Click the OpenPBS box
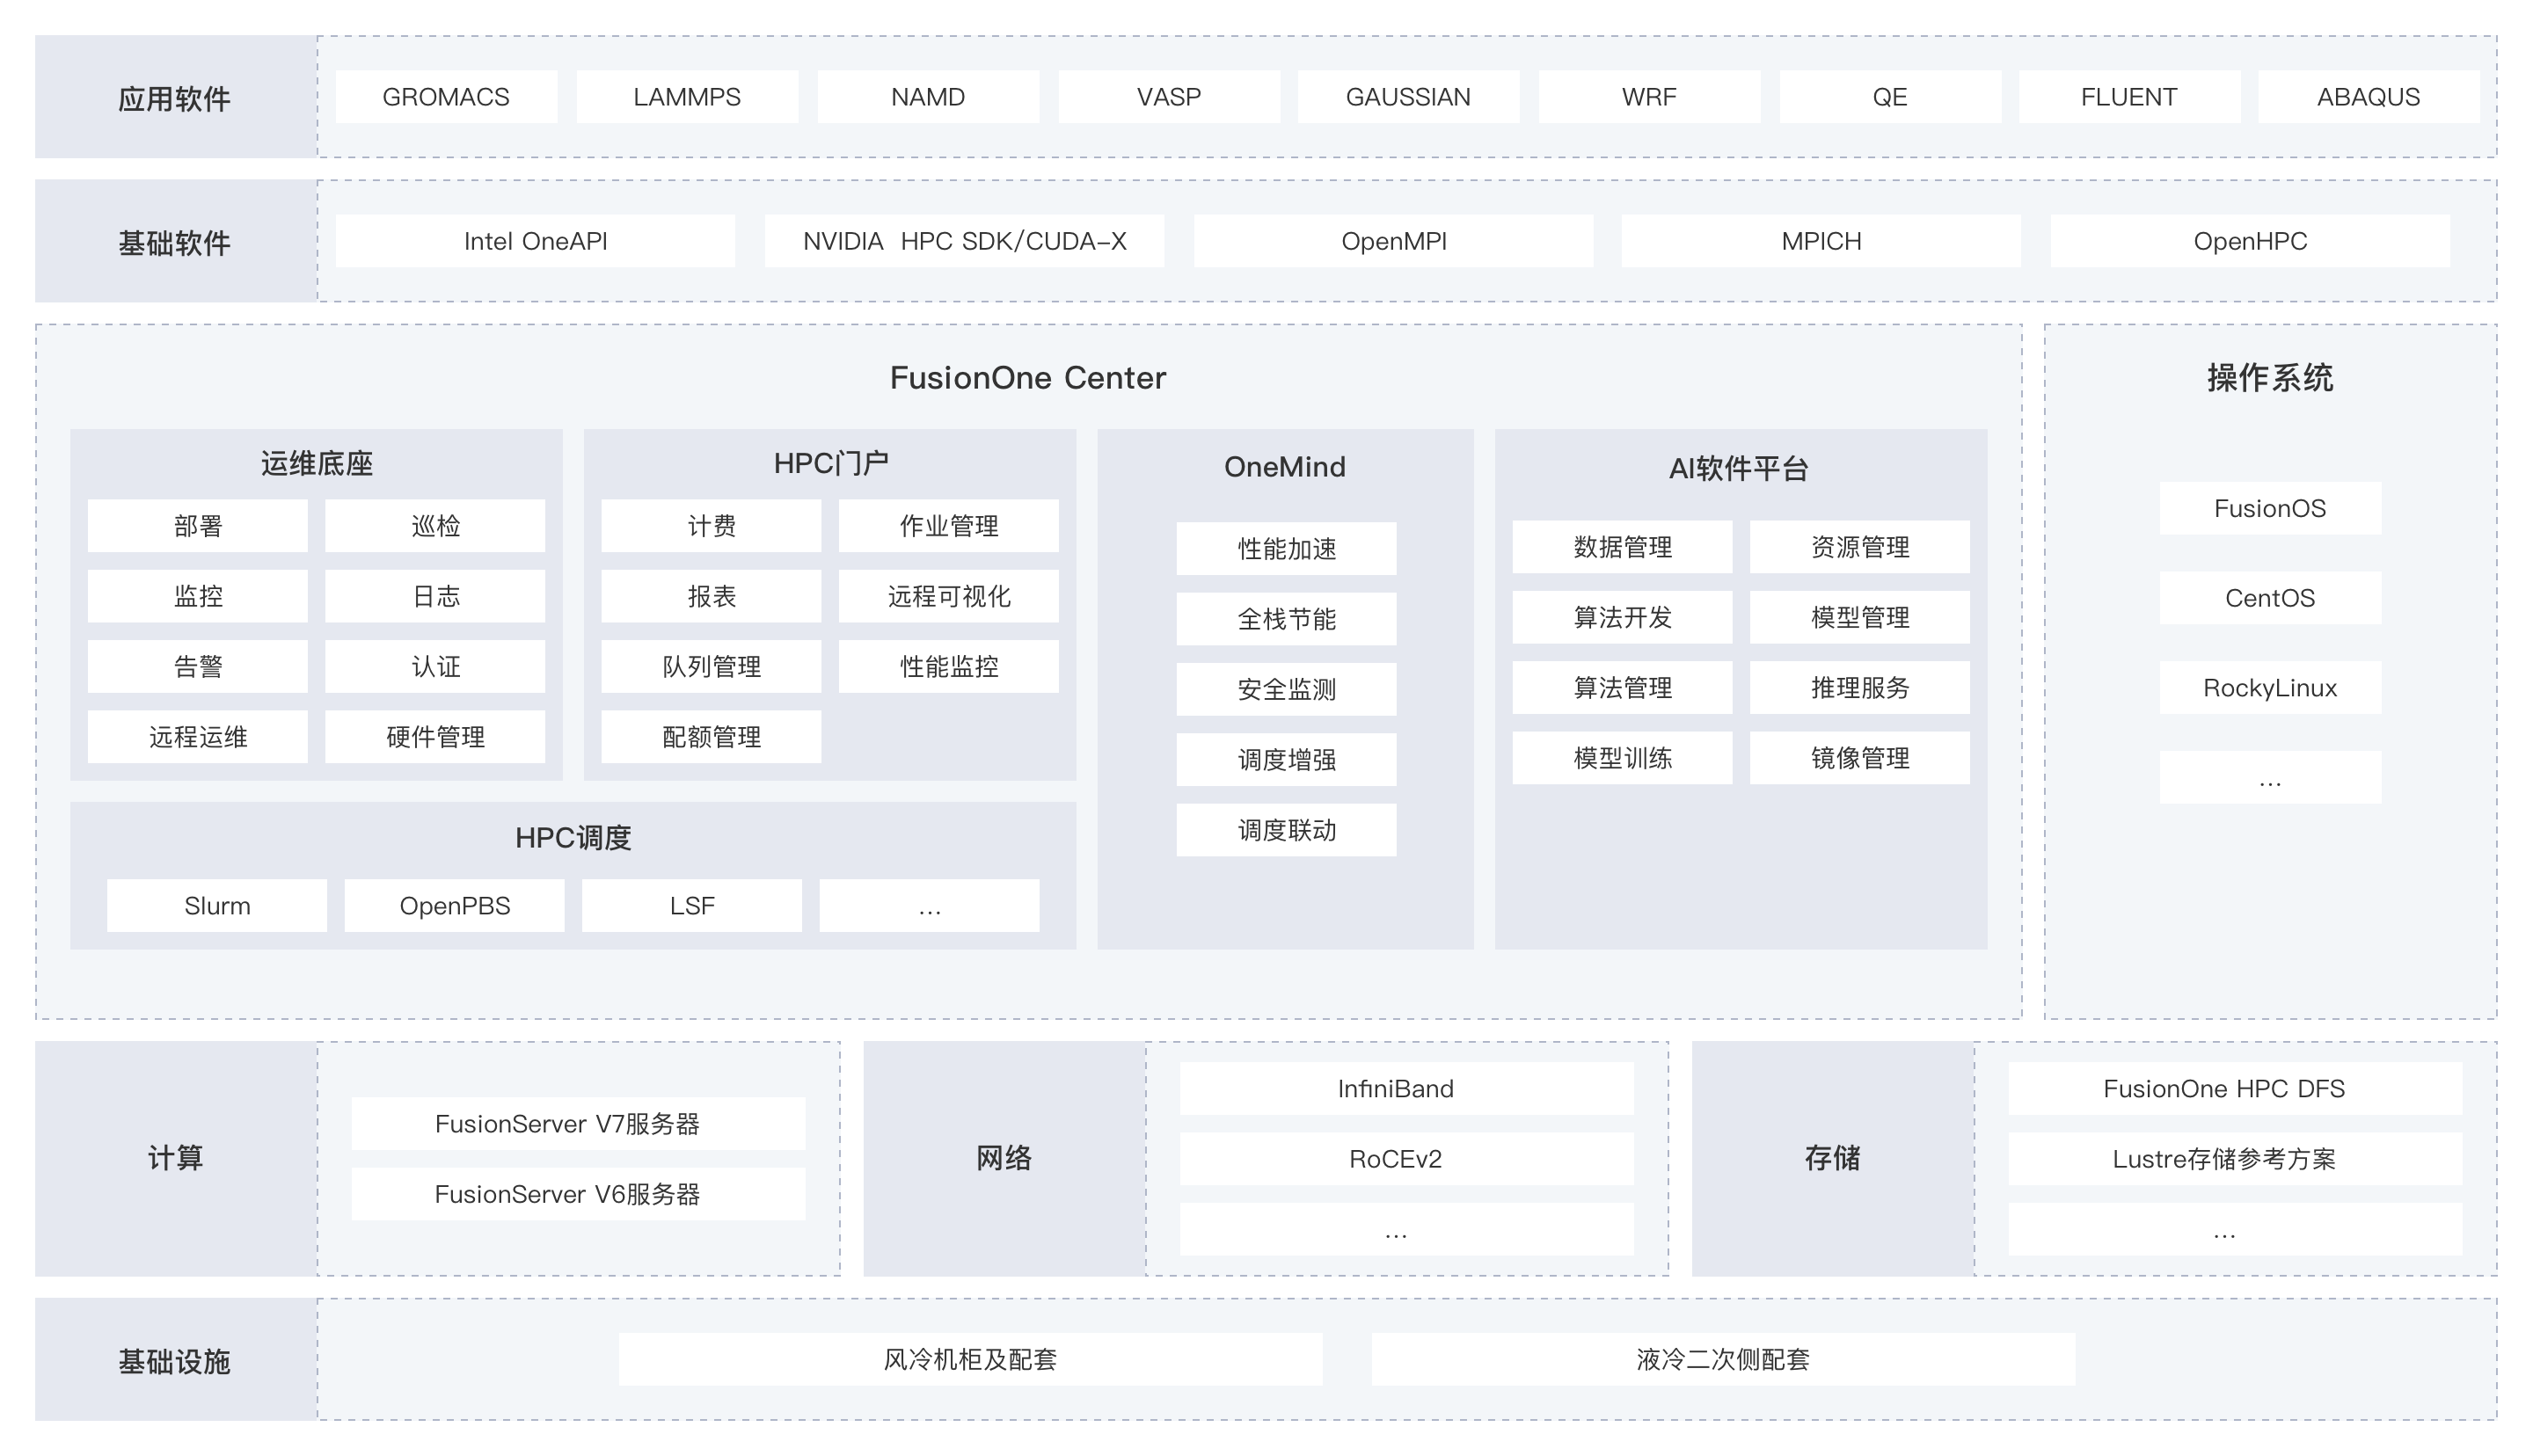 tap(455, 906)
